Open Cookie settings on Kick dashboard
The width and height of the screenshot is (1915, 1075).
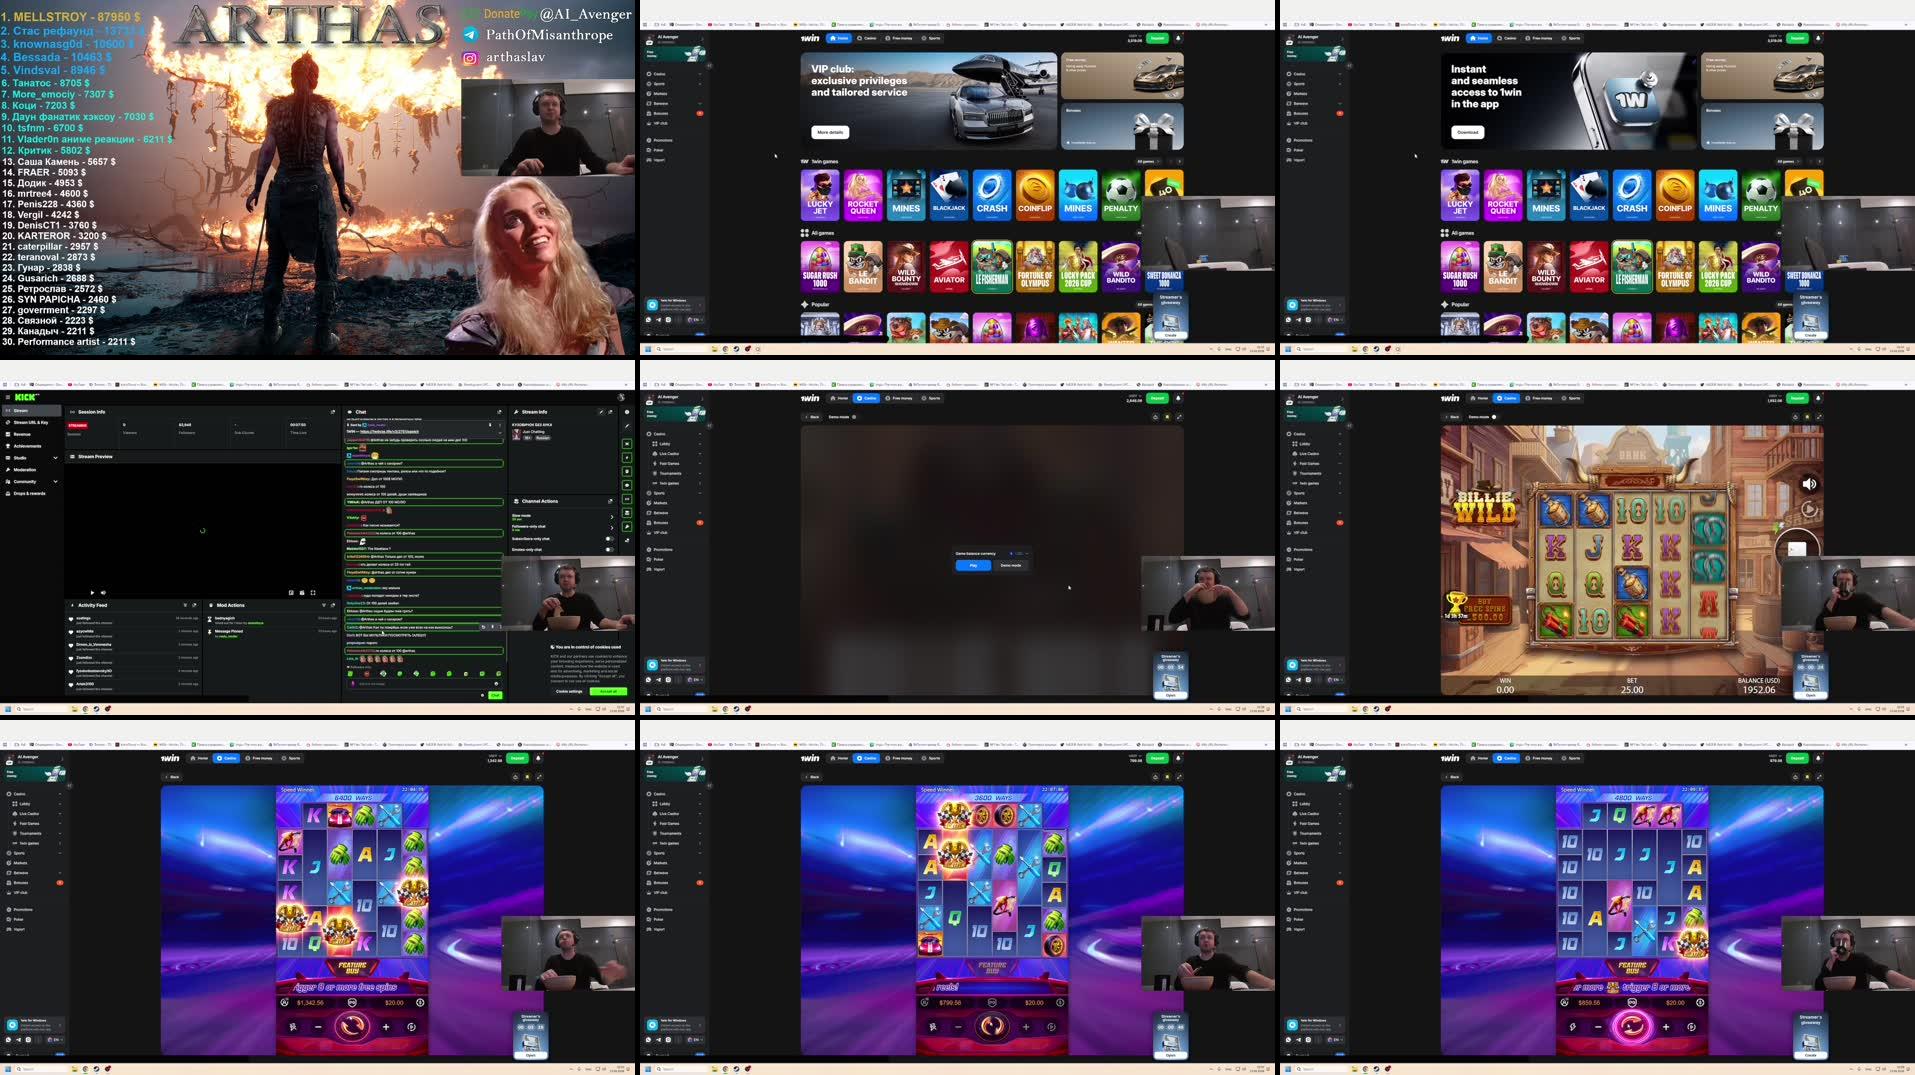[569, 691]
